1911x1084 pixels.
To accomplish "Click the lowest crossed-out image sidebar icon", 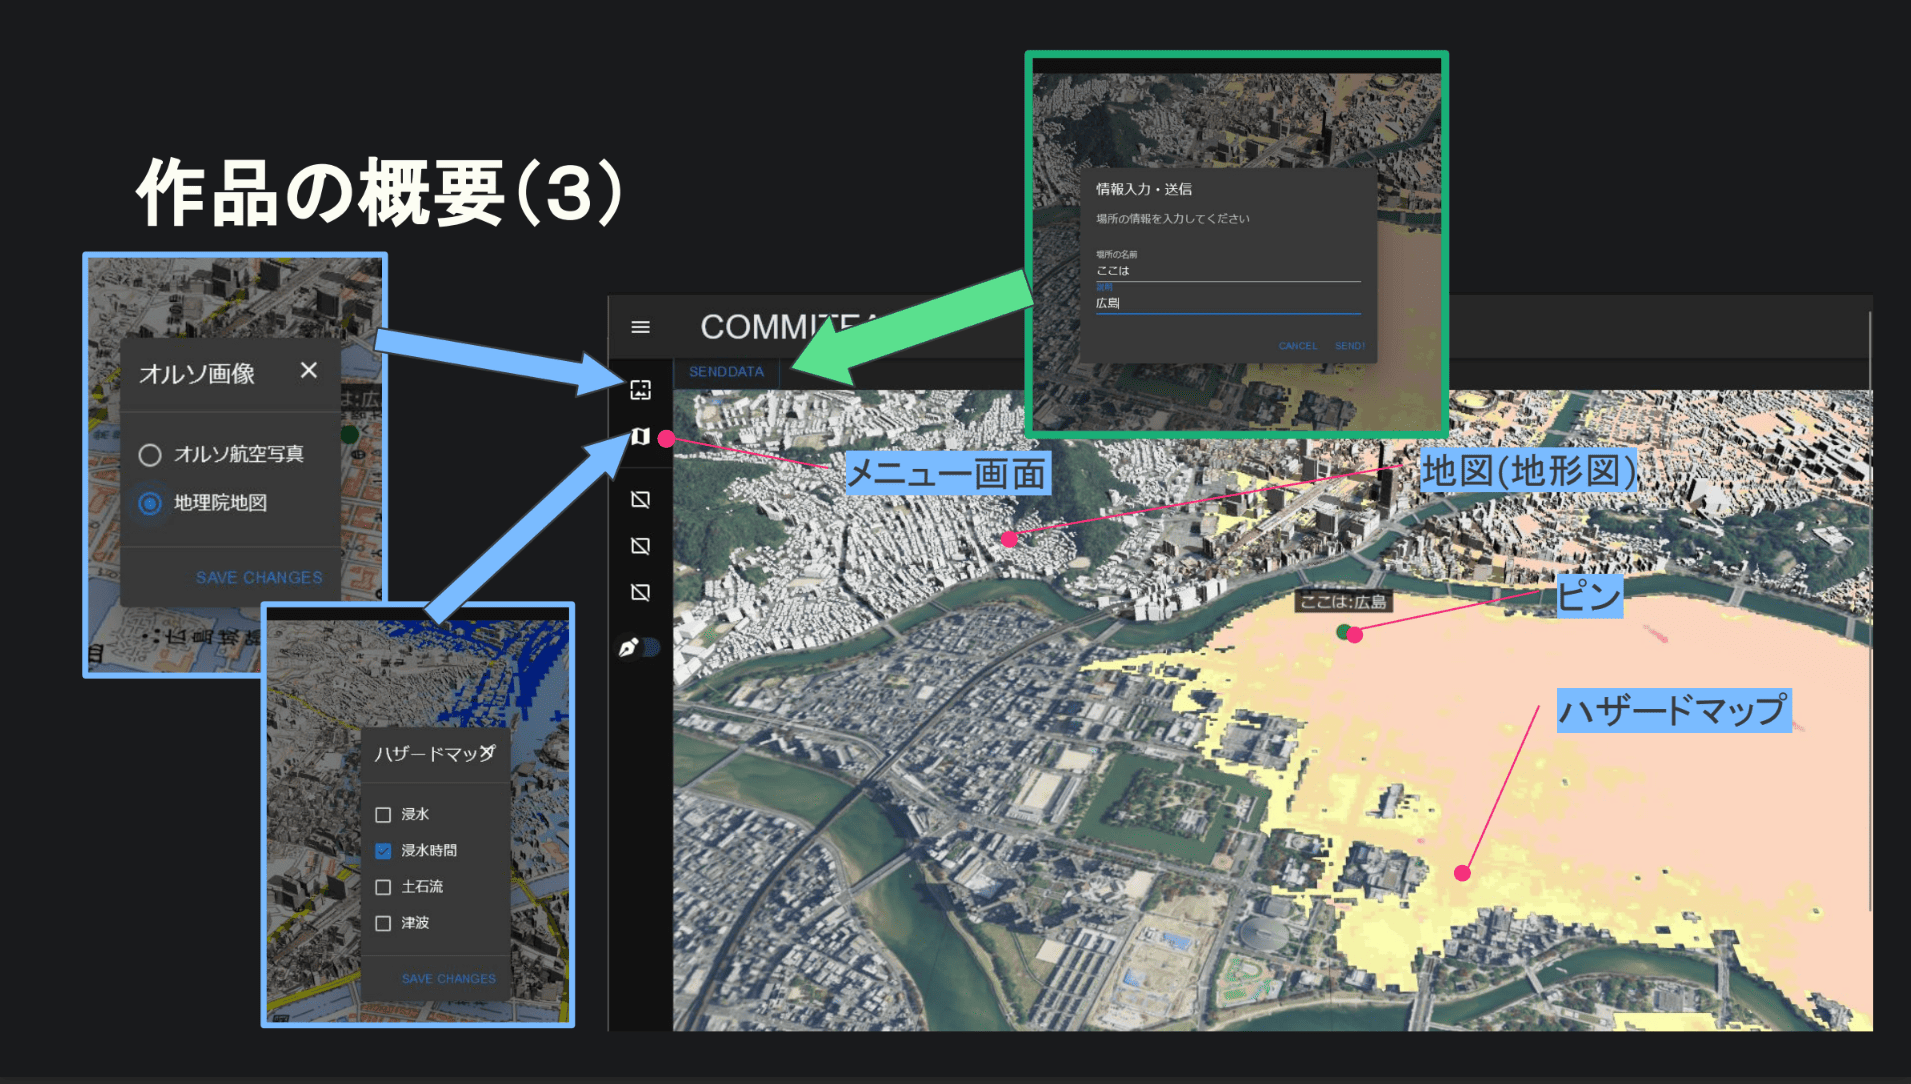I will tap(641, 593).
